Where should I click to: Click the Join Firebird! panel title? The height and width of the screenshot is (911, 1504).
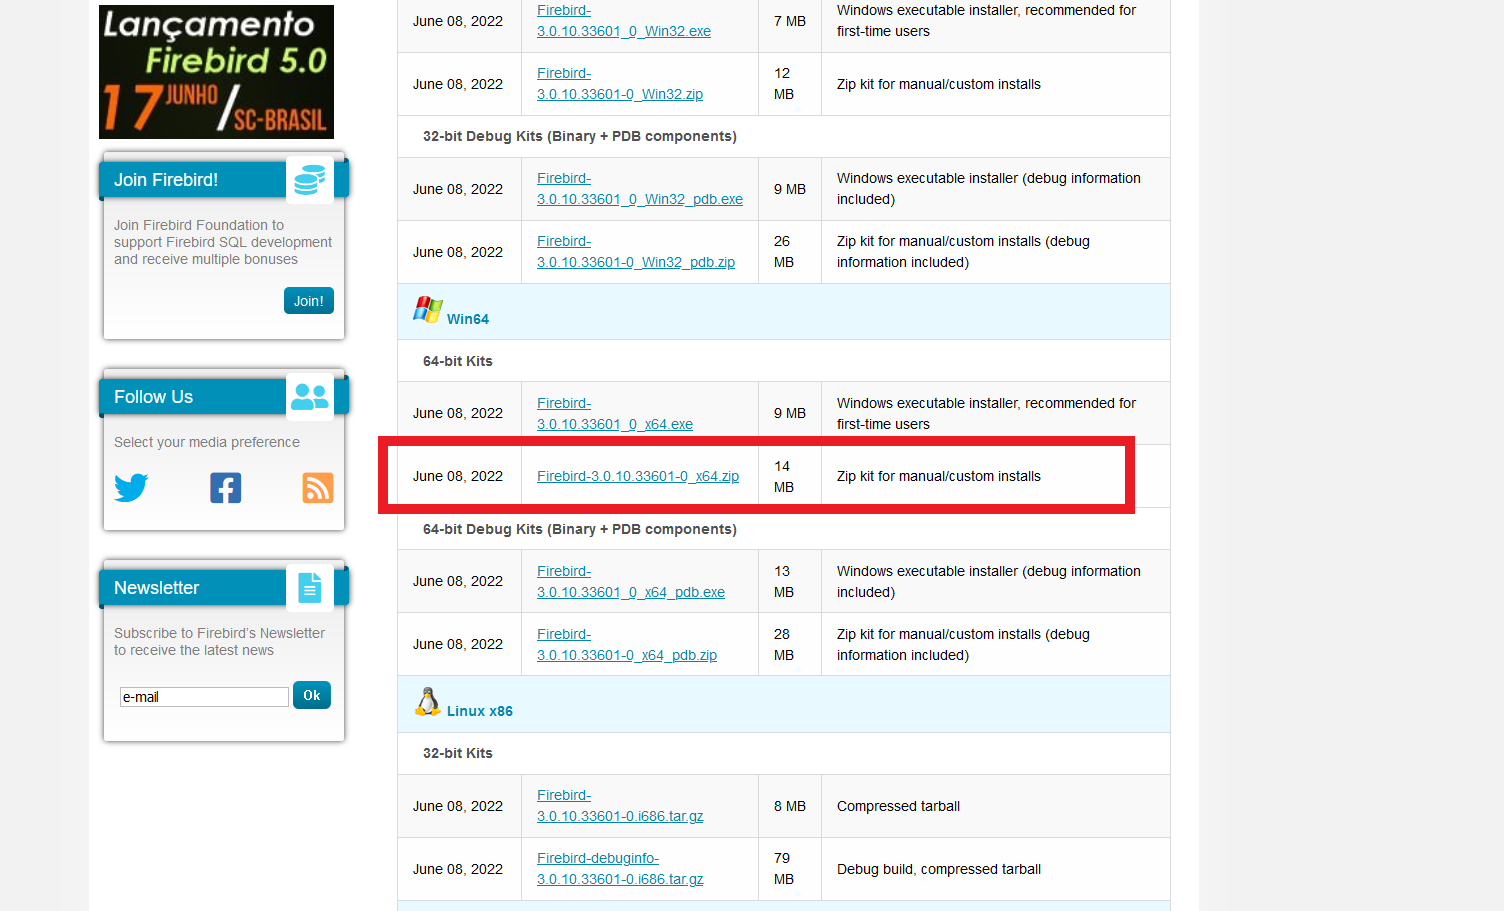coord(166,180)
